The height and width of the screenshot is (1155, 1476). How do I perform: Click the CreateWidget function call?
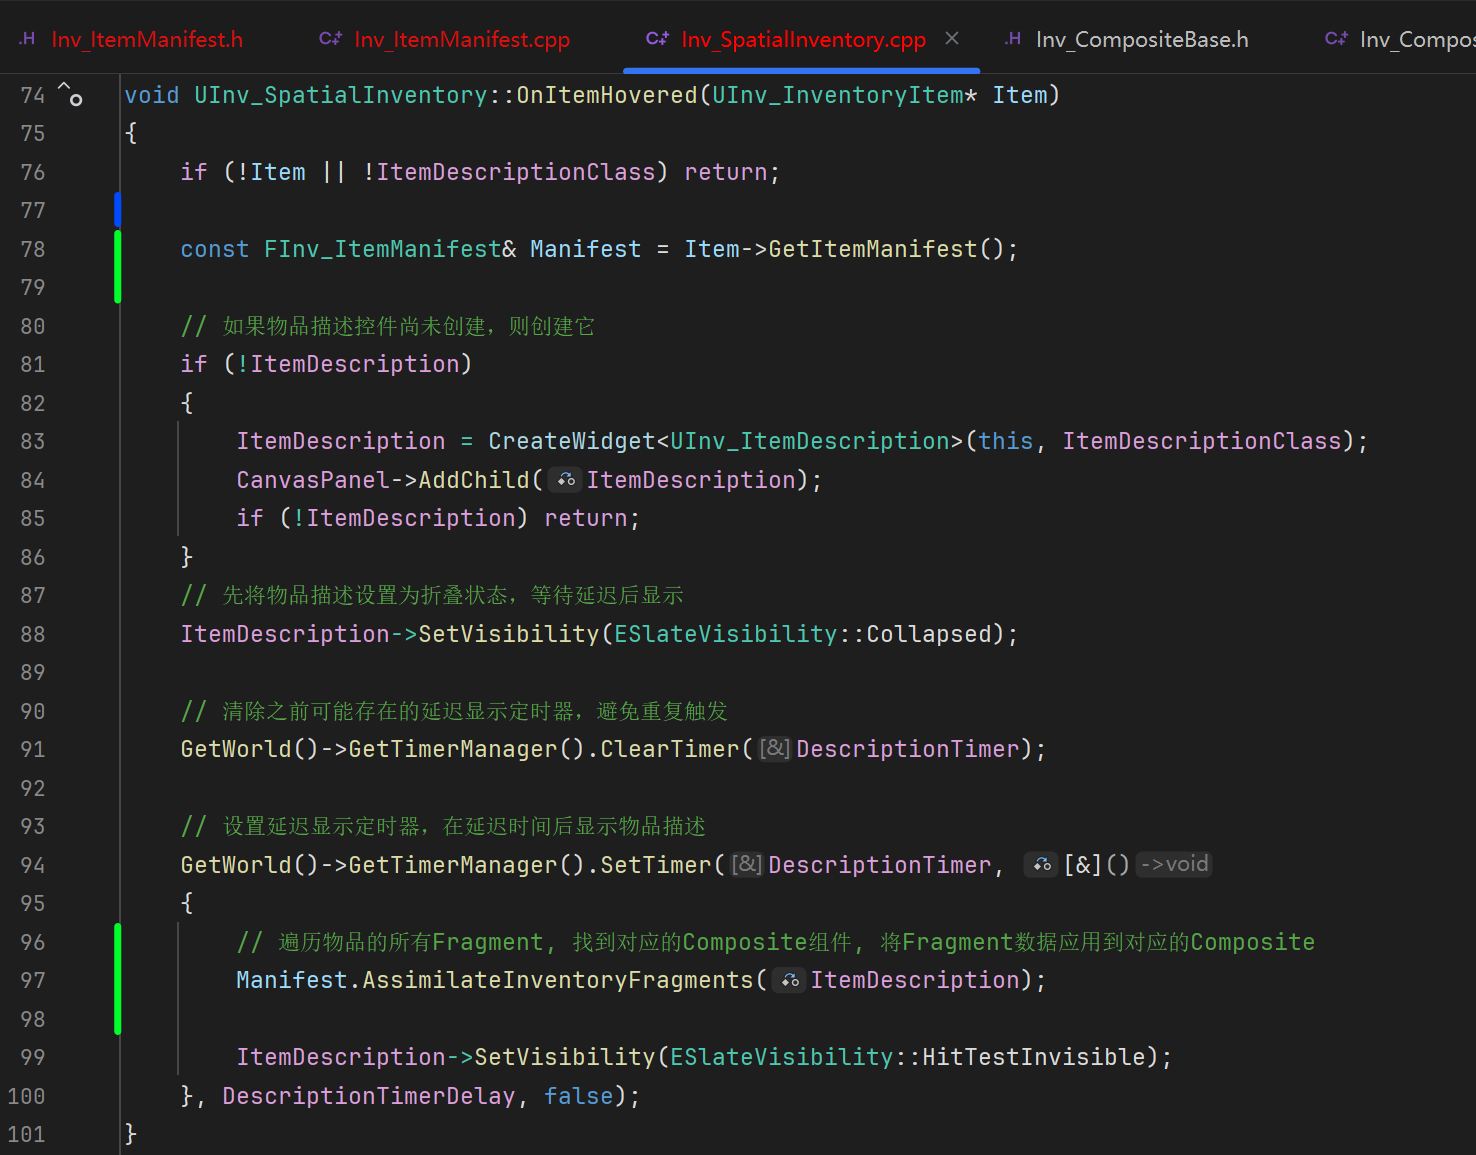[572, 441]
